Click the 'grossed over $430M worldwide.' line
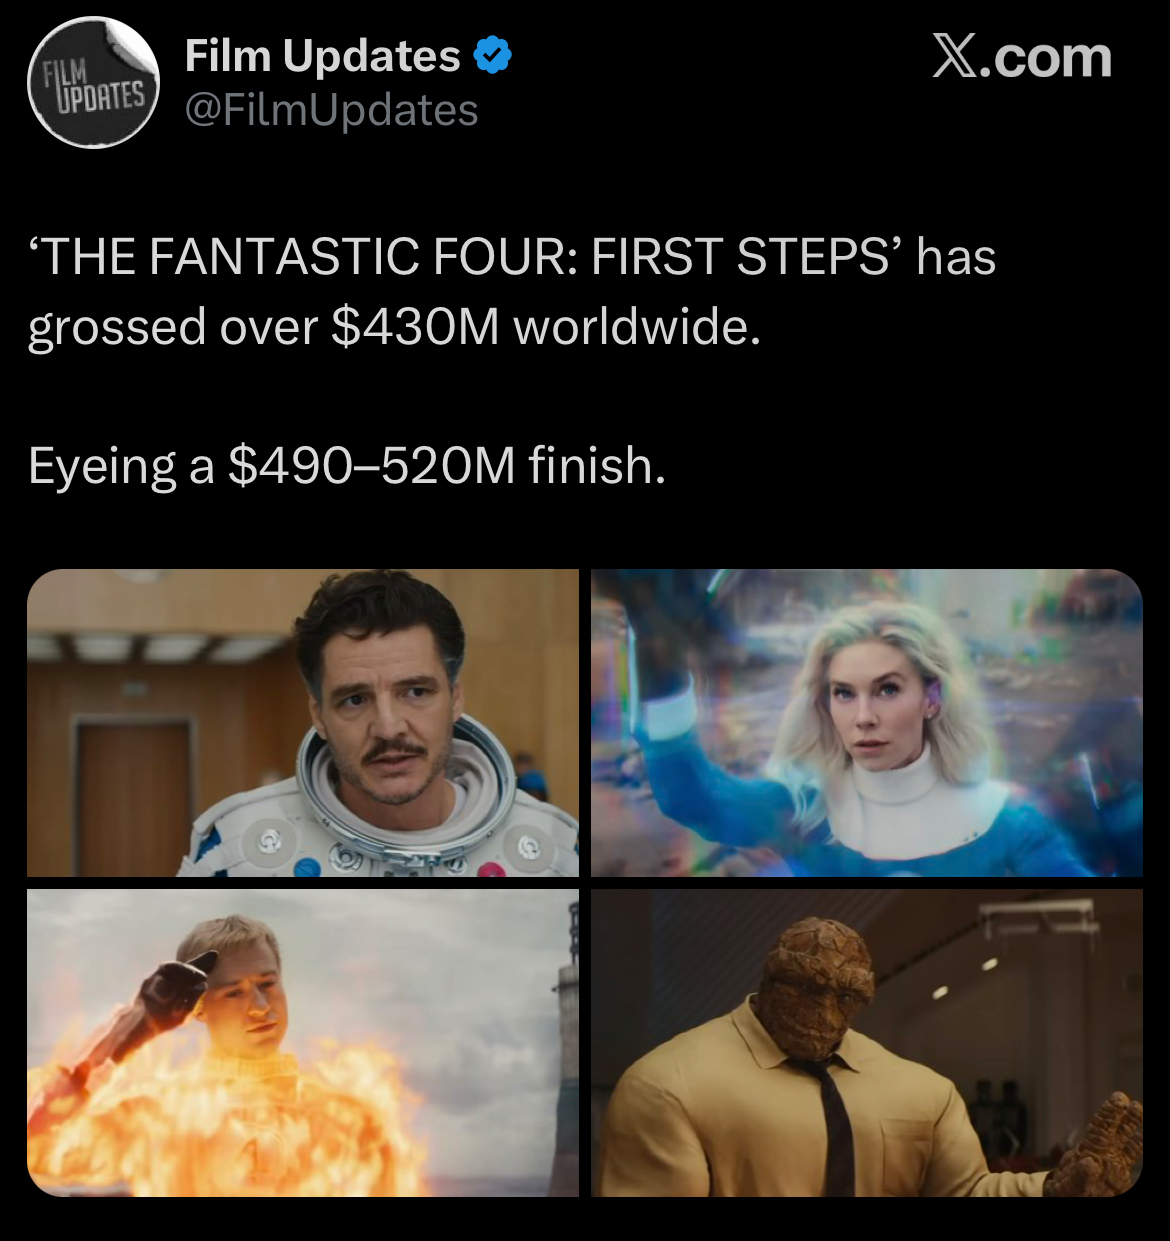 (394, 327)
